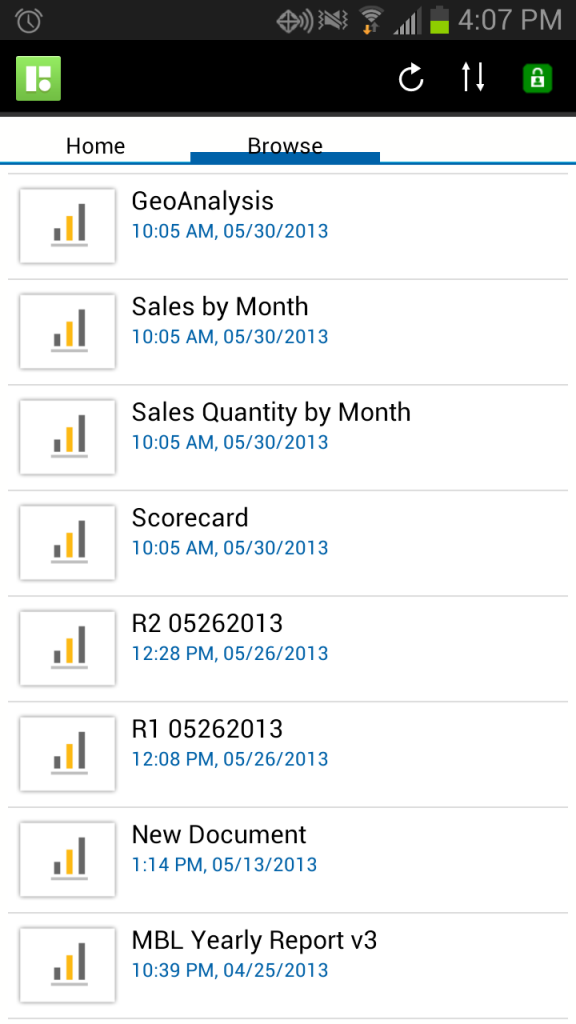Open MBL Yearly Report v3 entry
This screenshot has width=576, height=1024.
(288, 965)
